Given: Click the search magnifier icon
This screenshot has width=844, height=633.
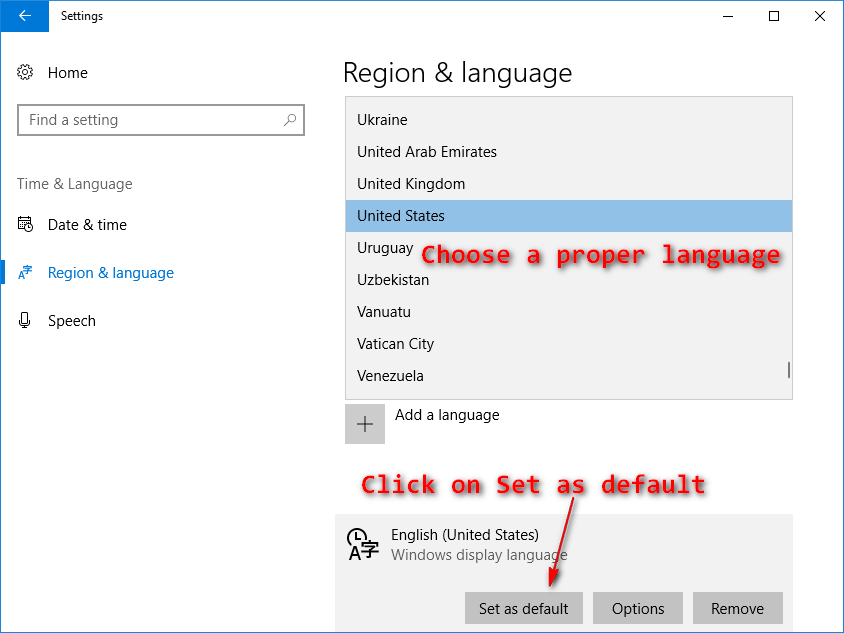Looking at the screenshot, I should click(291, 120).
